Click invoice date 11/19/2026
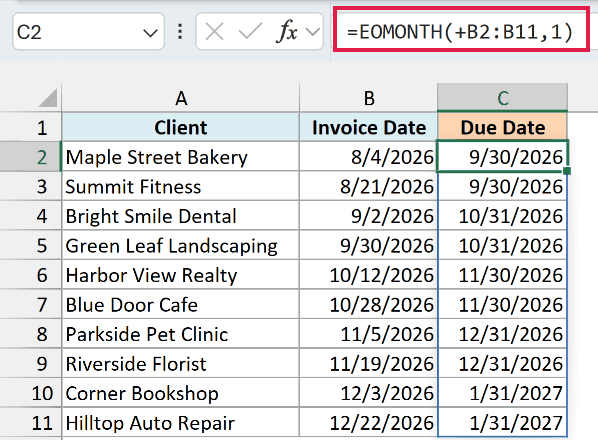This screenshot has height=440, width=598. 369,363
